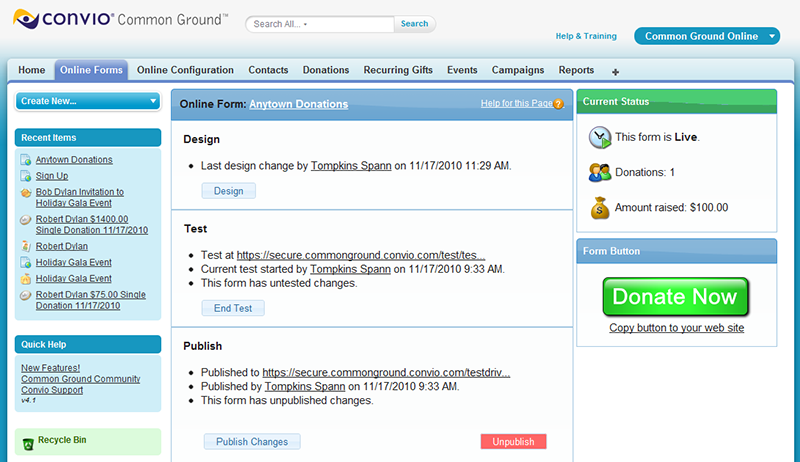
Task: Expand the Search All scope dropdown
Action: [x=306, y=24]
